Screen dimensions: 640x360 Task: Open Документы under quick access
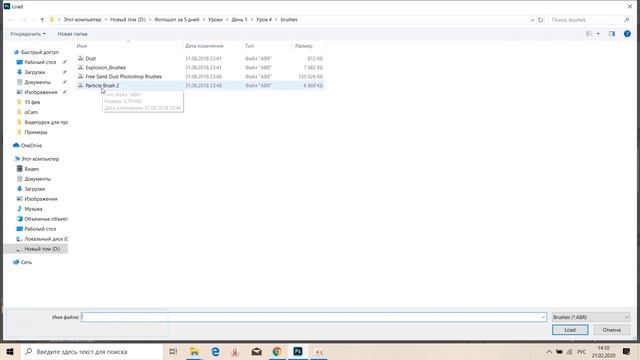tap(38, 82)
